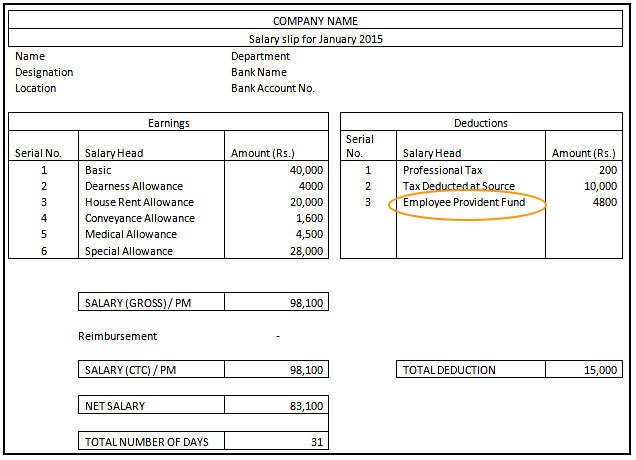This screenshot has width=636, height=460.
Task: Select the Special Allowance amount 28,000
Action: coord(302,251)
